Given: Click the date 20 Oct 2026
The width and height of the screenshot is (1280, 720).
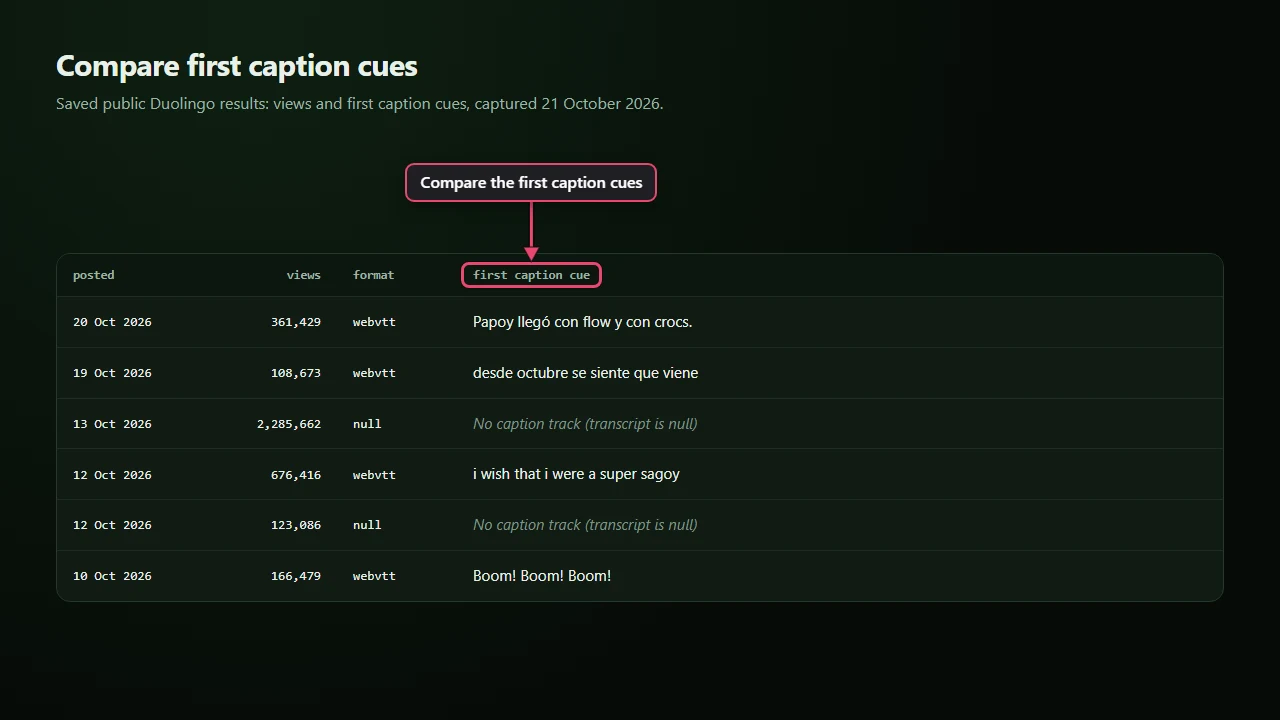Looking at the screenshot, I should [112, 322].
